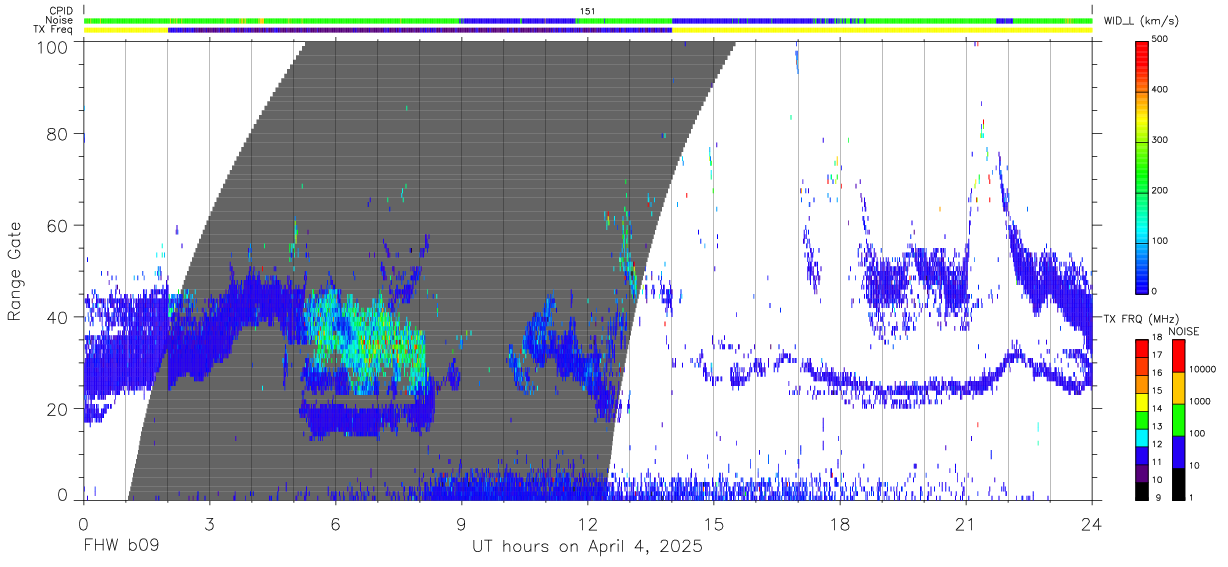Click the CPID label above the plot

60,11
